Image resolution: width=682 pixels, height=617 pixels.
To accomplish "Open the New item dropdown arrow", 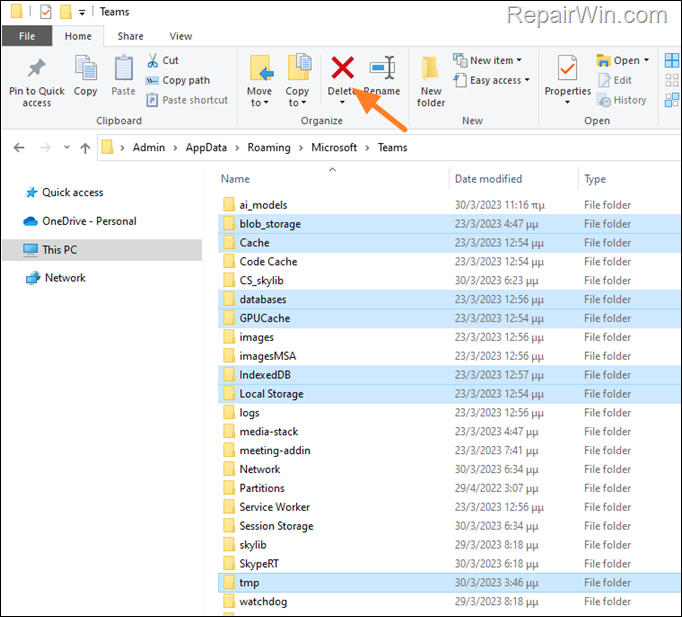I will 519,60.
